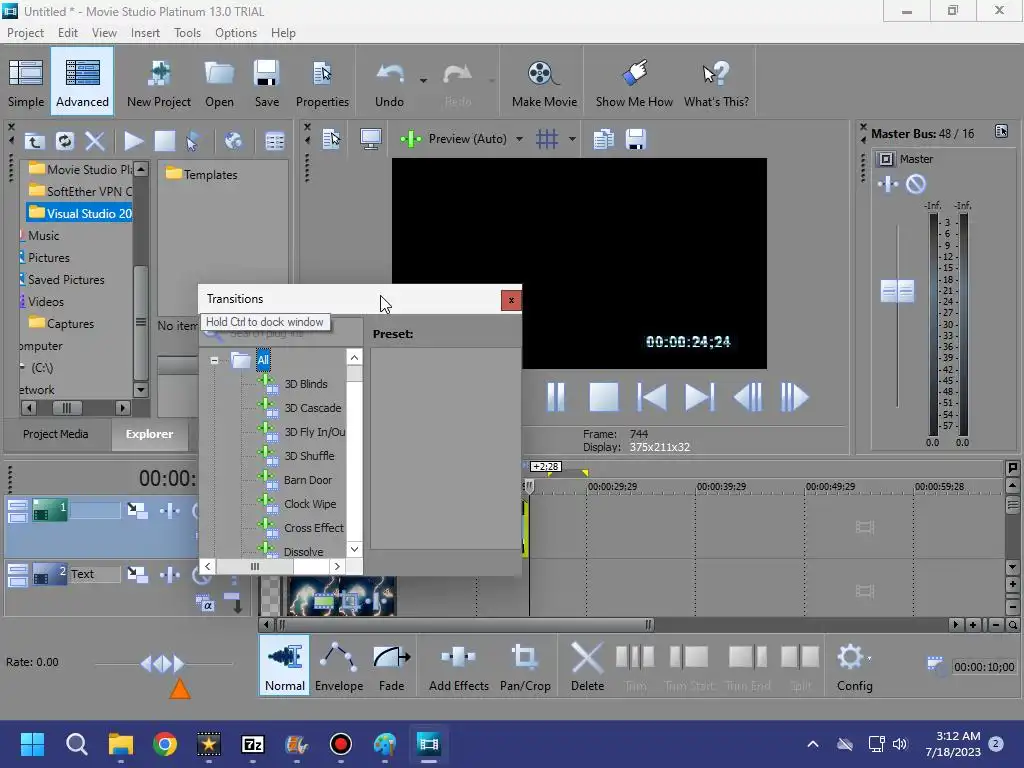Open project Properties
1024x768 pixels.
pos(322,82)
